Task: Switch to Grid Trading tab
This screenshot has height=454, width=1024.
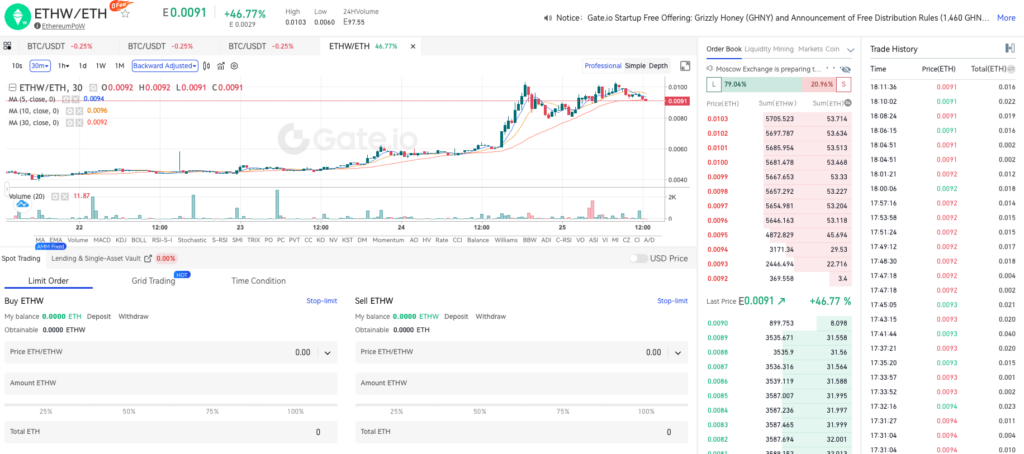Action: coord(153,281)
